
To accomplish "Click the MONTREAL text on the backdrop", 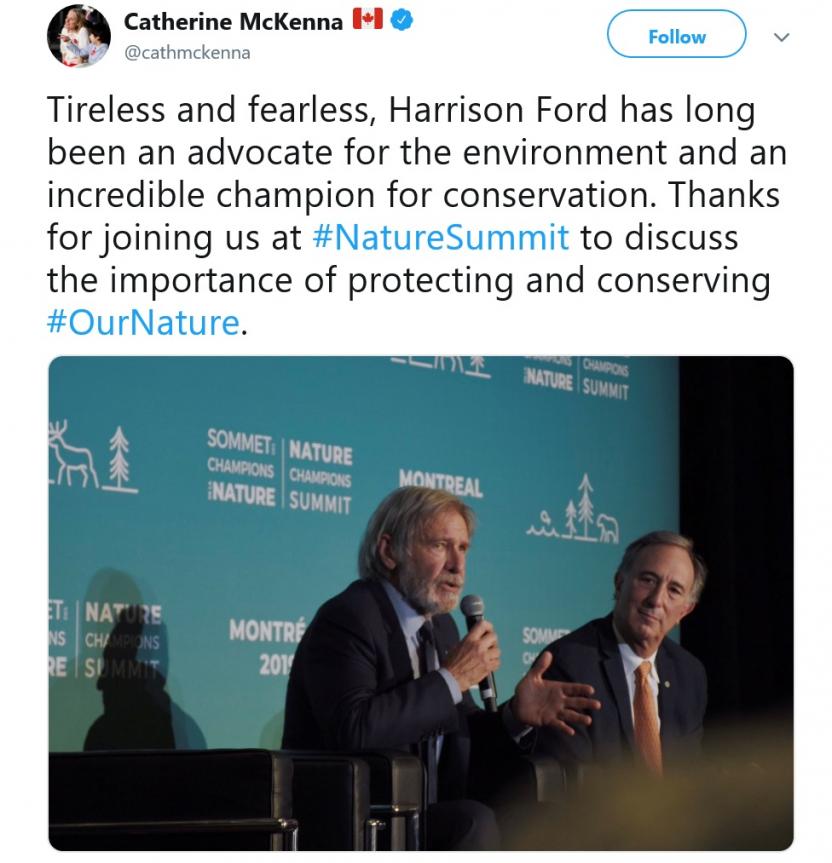I will click(440, 483).
